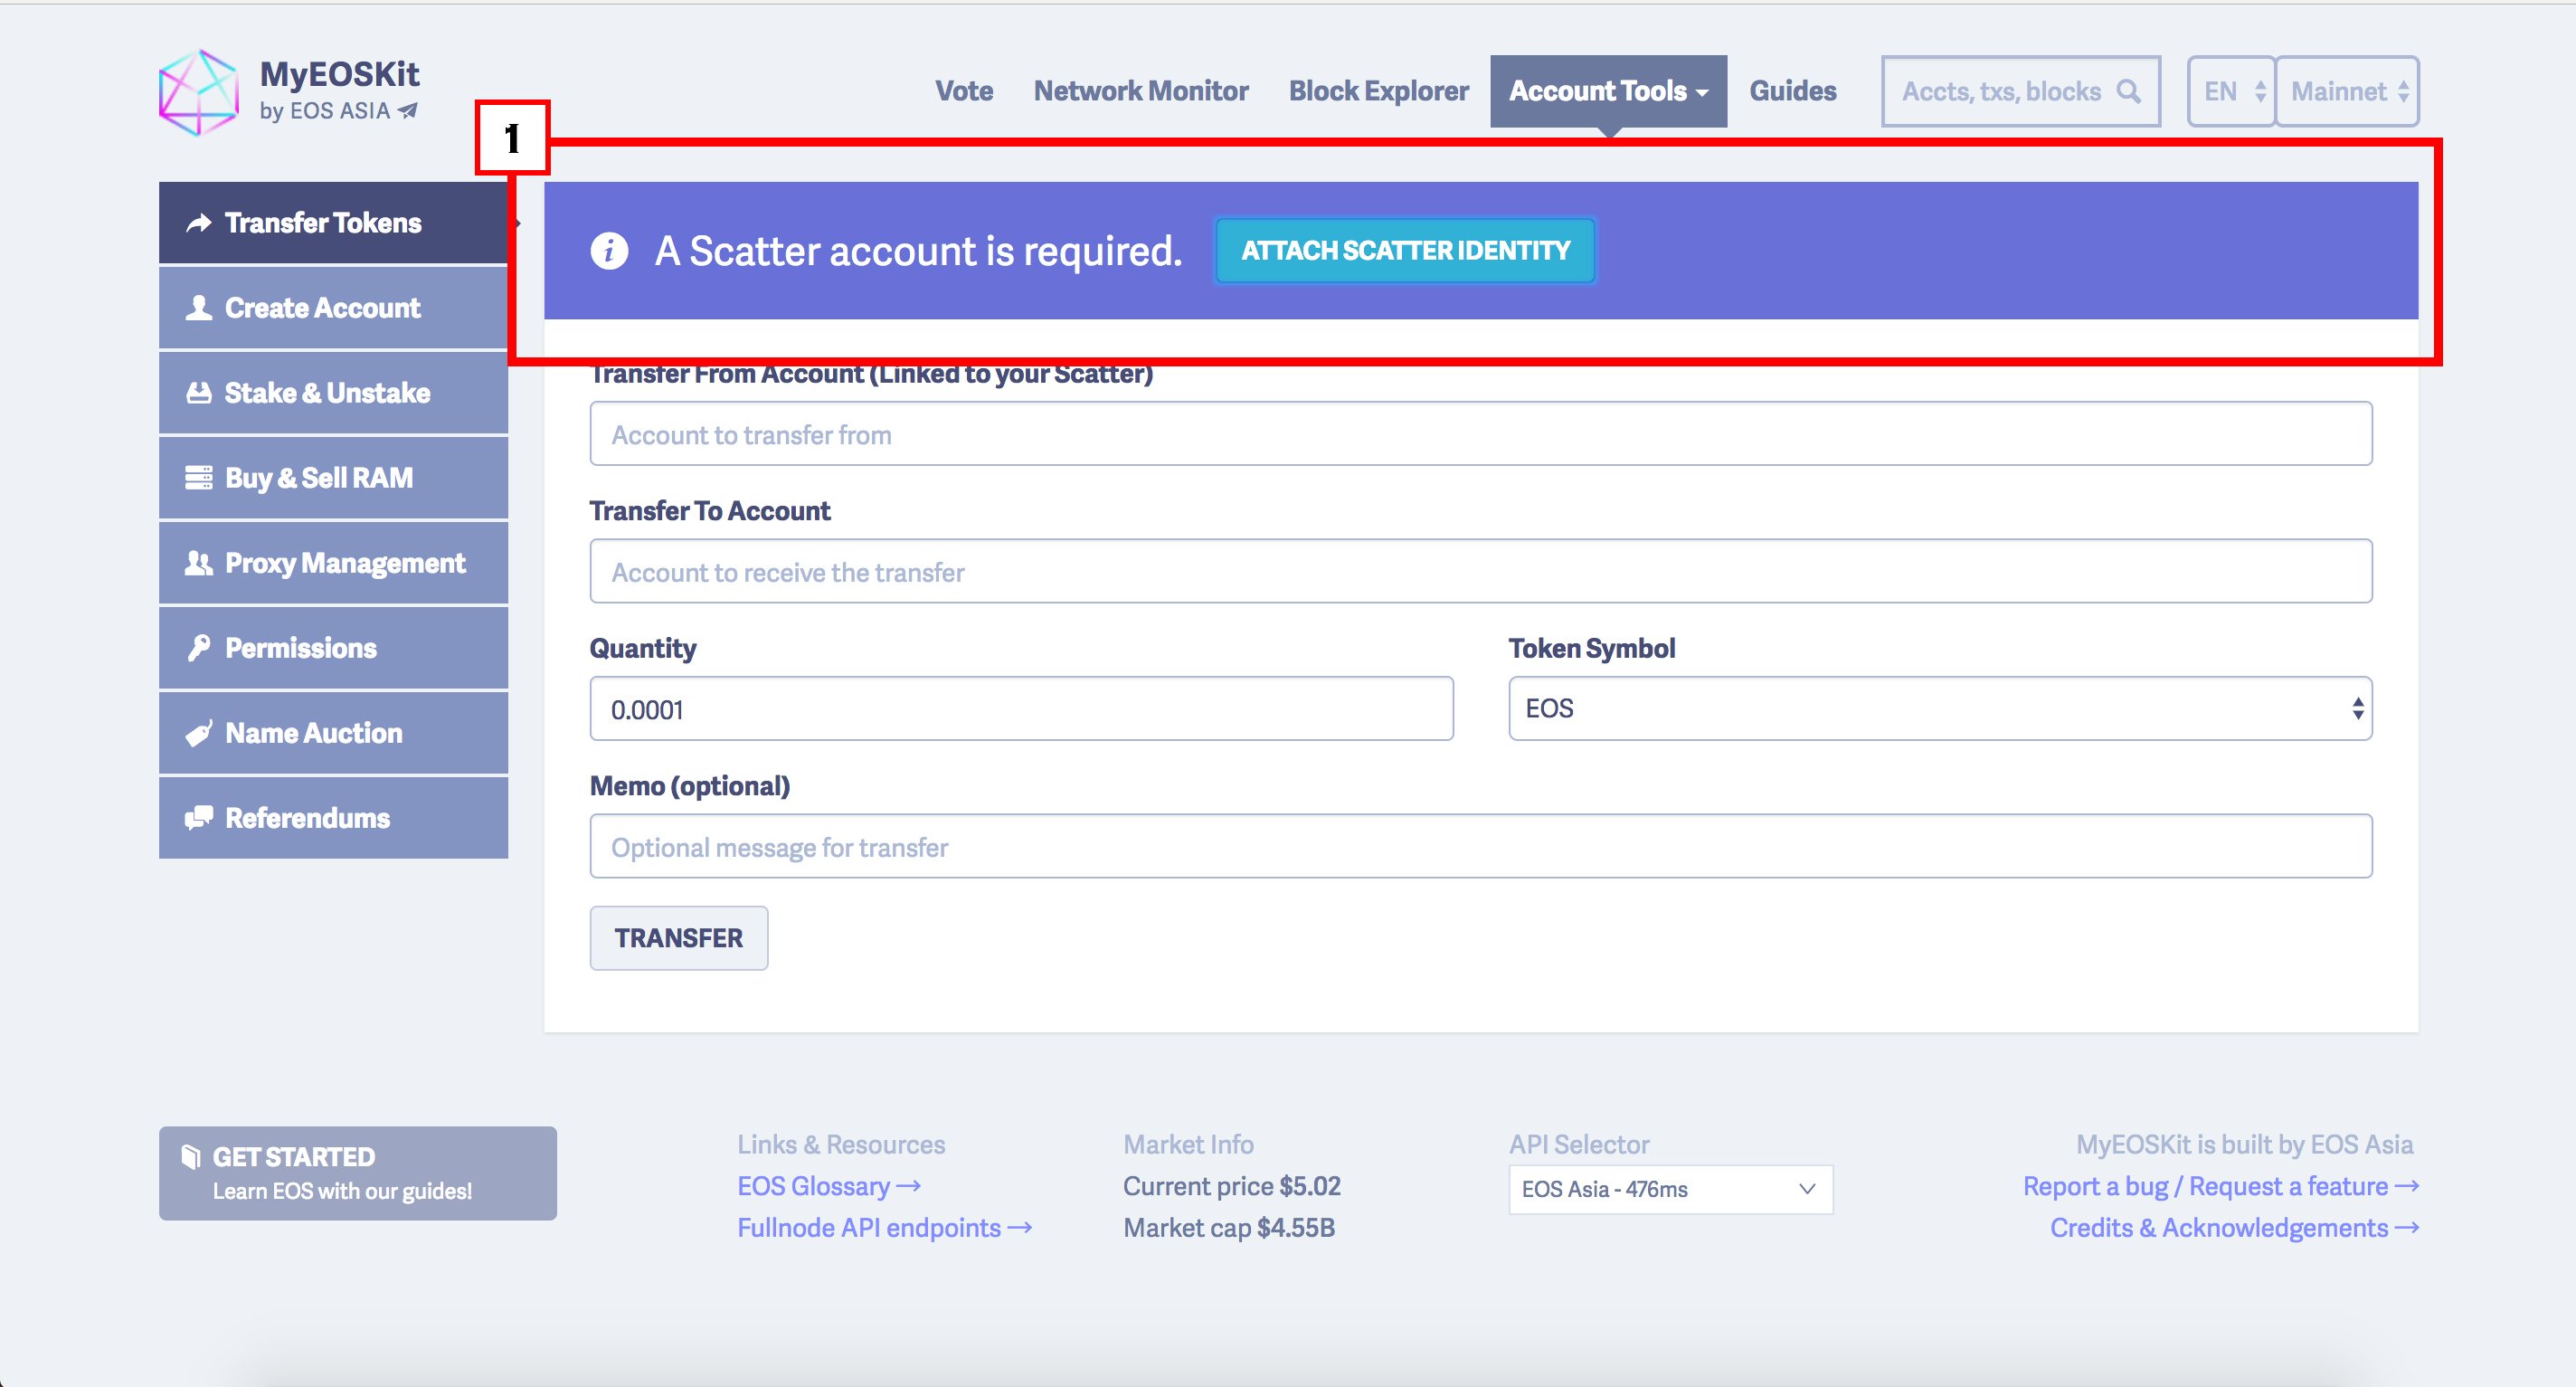
Task: Open the Permissions section
Action: tap(333, 648)
